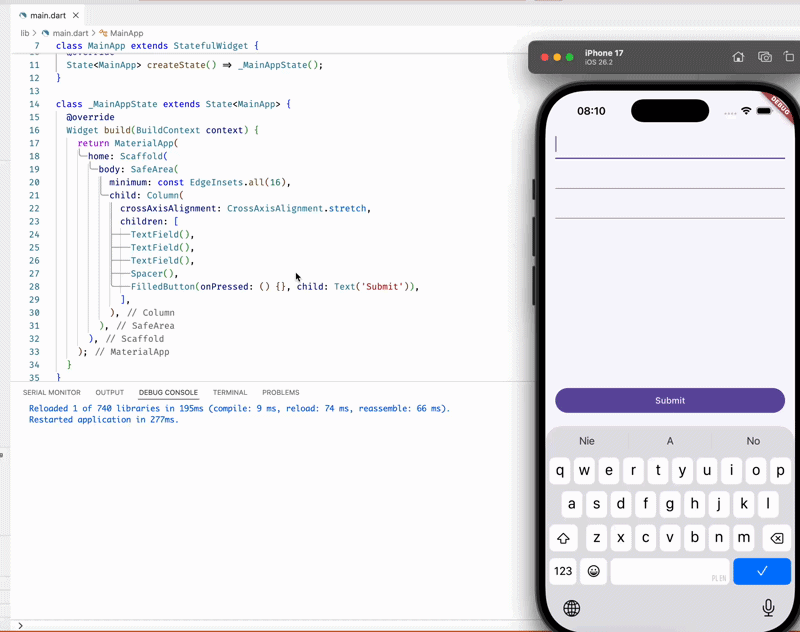The image size is (800, 632).
Task: Tap the blue checkmark done key
Action: pos(761,571)
